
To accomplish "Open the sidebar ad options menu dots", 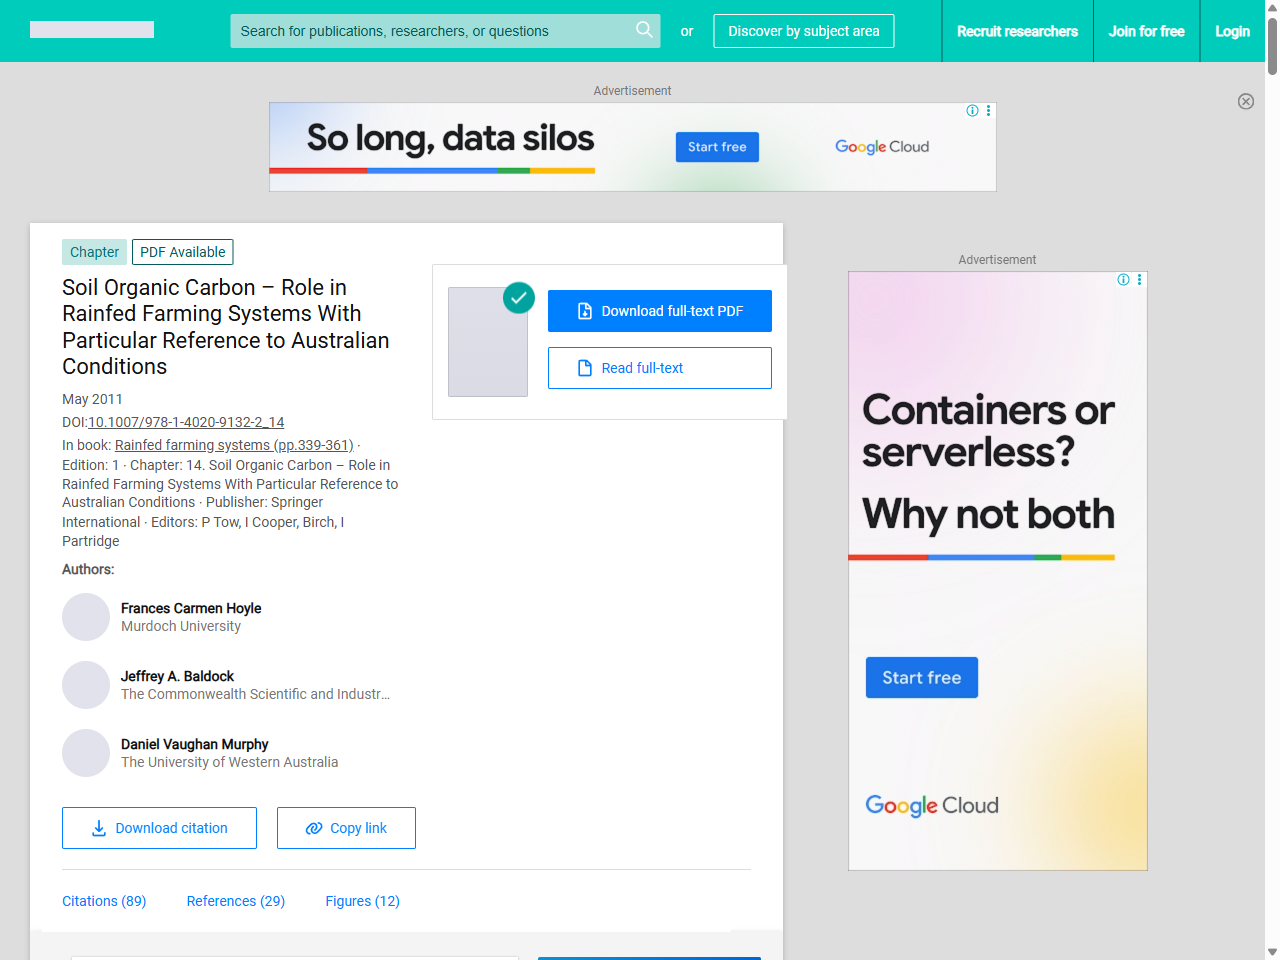I will [x=1139, y=280].
